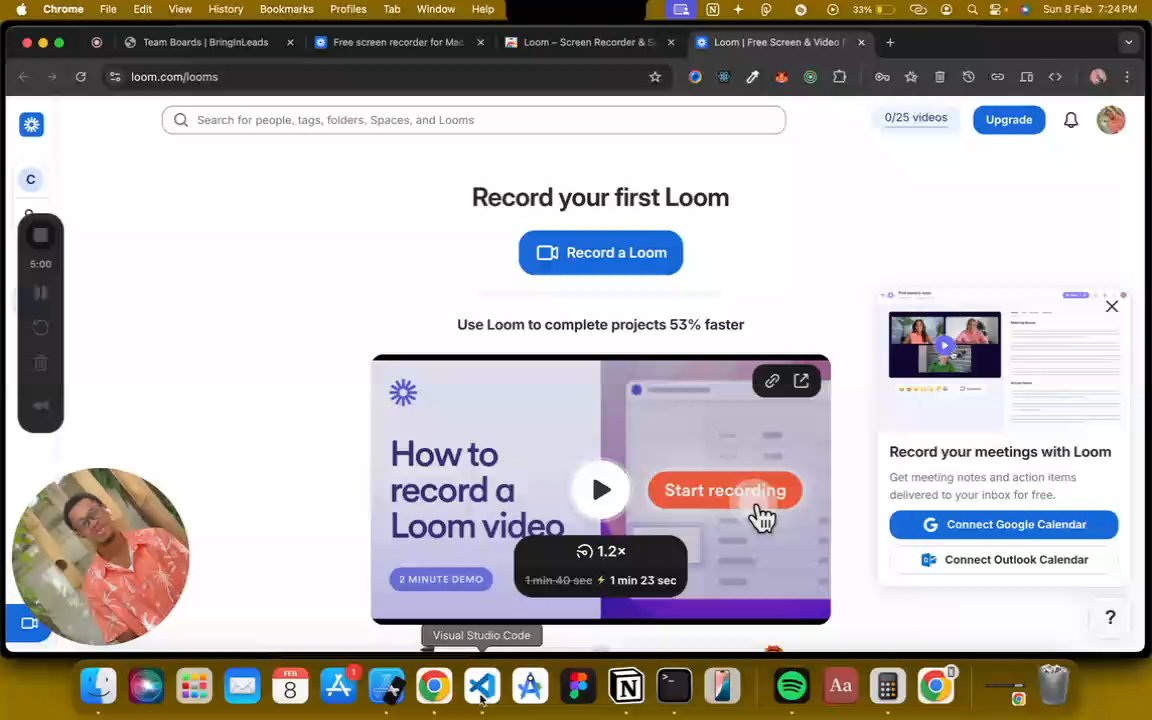Switch to Loom – Screen Recorder tab

pyautogui.click(x=589, y=43)
